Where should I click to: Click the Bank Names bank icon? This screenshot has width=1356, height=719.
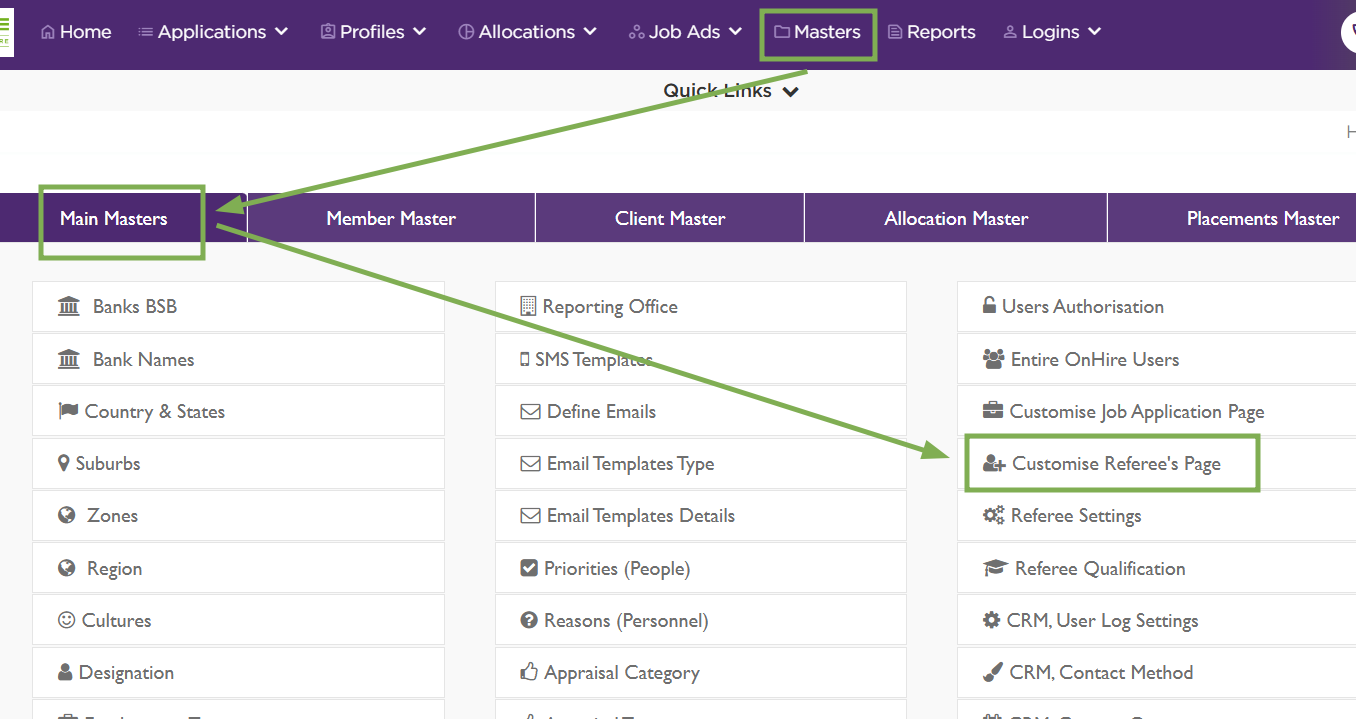69,359
